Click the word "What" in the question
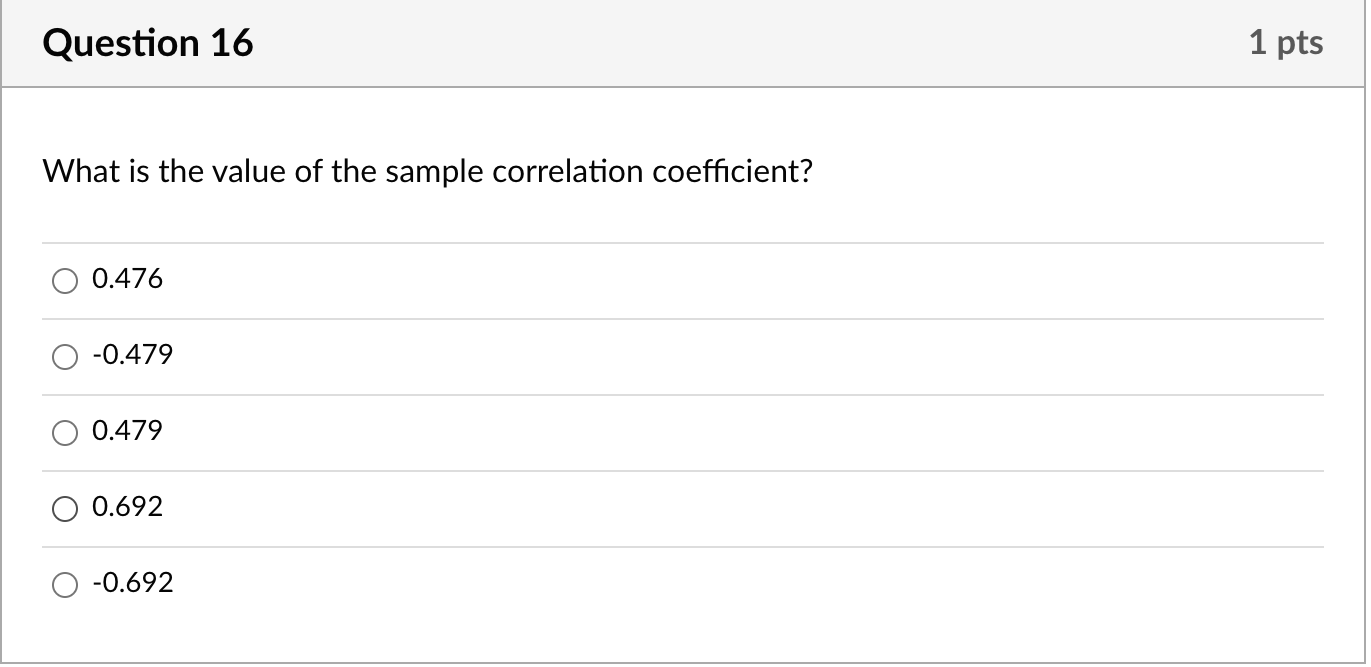1371x667 pixels. pyautogui.click(x=75, y=173)
